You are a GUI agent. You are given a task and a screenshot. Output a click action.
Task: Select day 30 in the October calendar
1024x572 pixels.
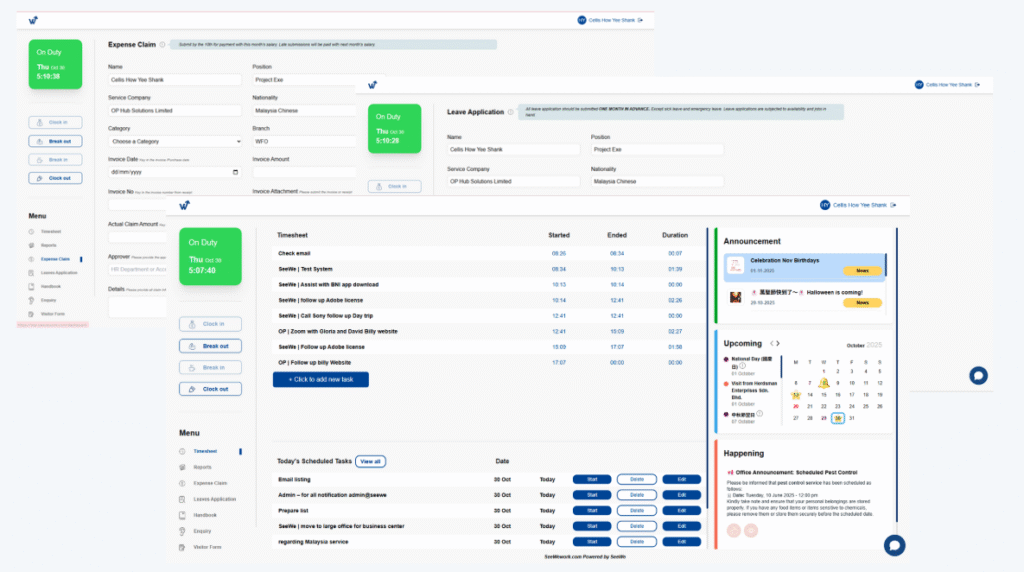[837, 418]
